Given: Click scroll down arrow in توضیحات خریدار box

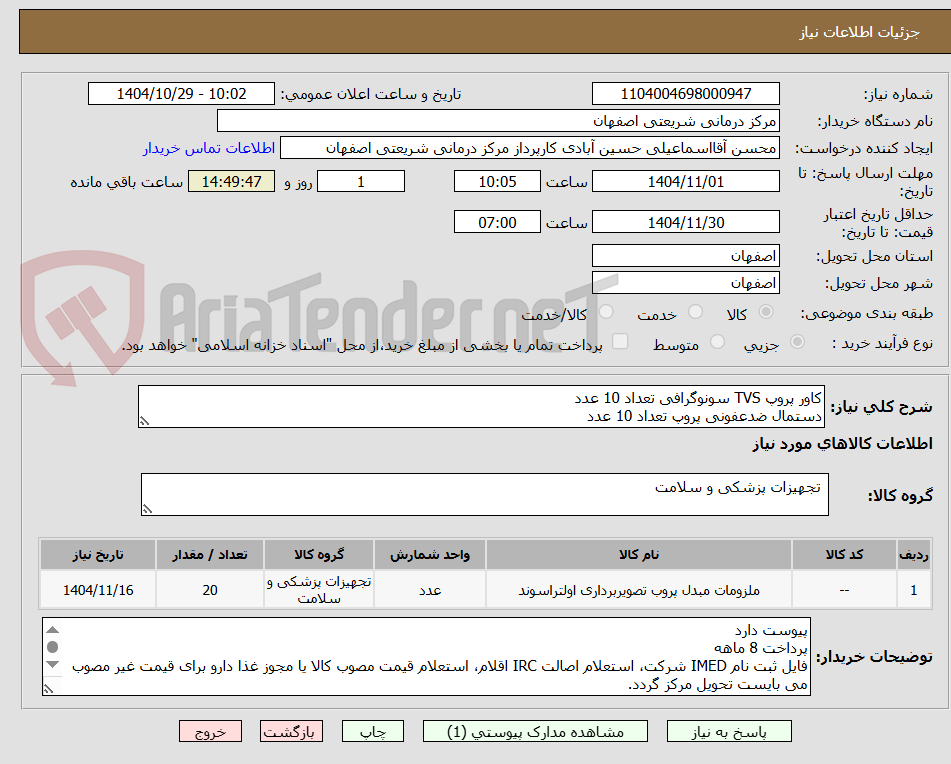Looking at the screenshot, I should pos(53,664).
